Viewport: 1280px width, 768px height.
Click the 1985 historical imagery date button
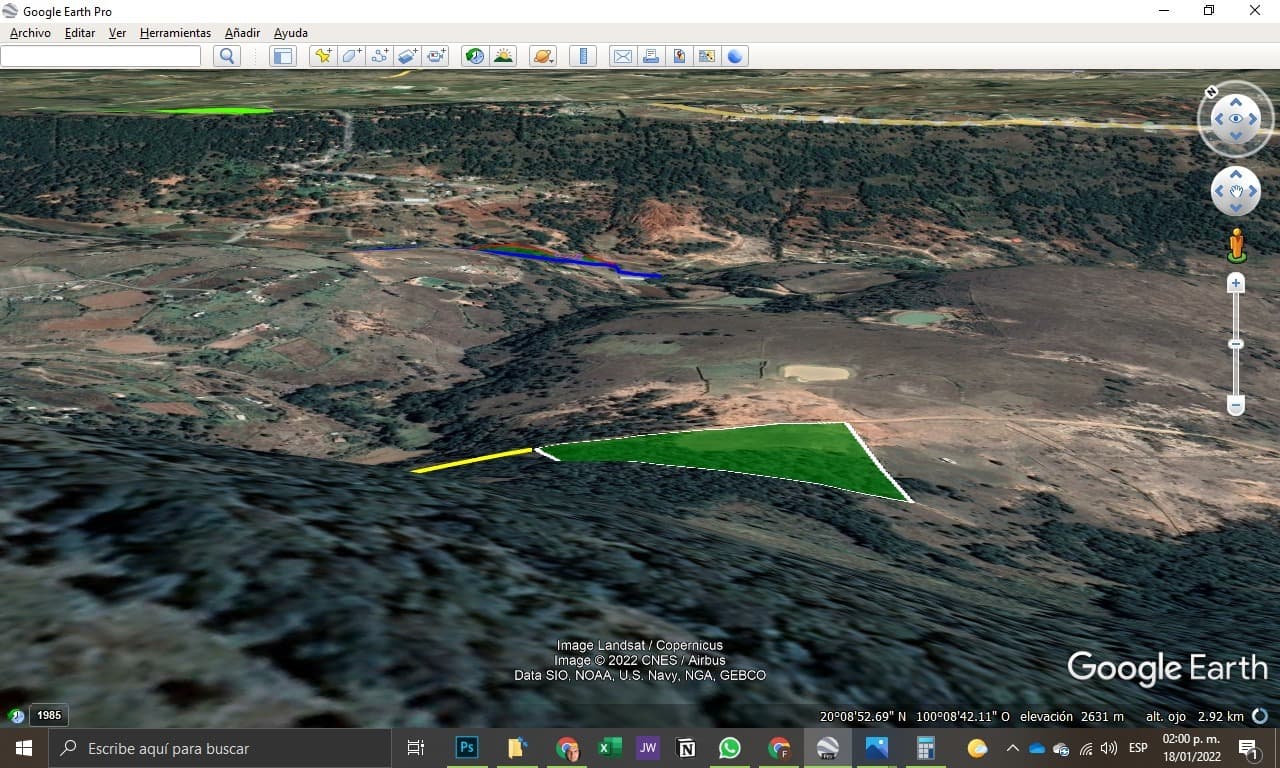[49, 715]
